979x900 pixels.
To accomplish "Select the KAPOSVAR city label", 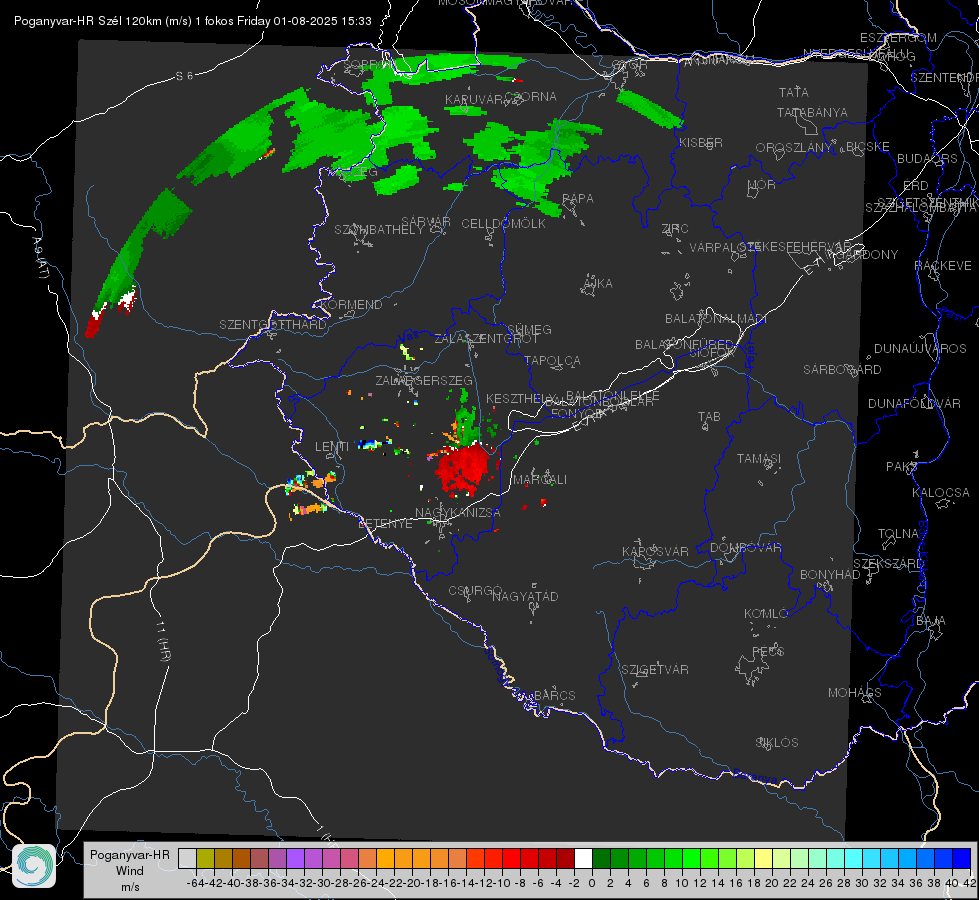I will coord(655,551).
